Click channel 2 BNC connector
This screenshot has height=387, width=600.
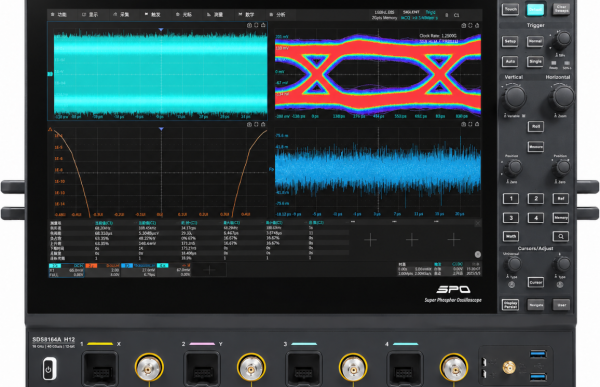tap(251, 367)
